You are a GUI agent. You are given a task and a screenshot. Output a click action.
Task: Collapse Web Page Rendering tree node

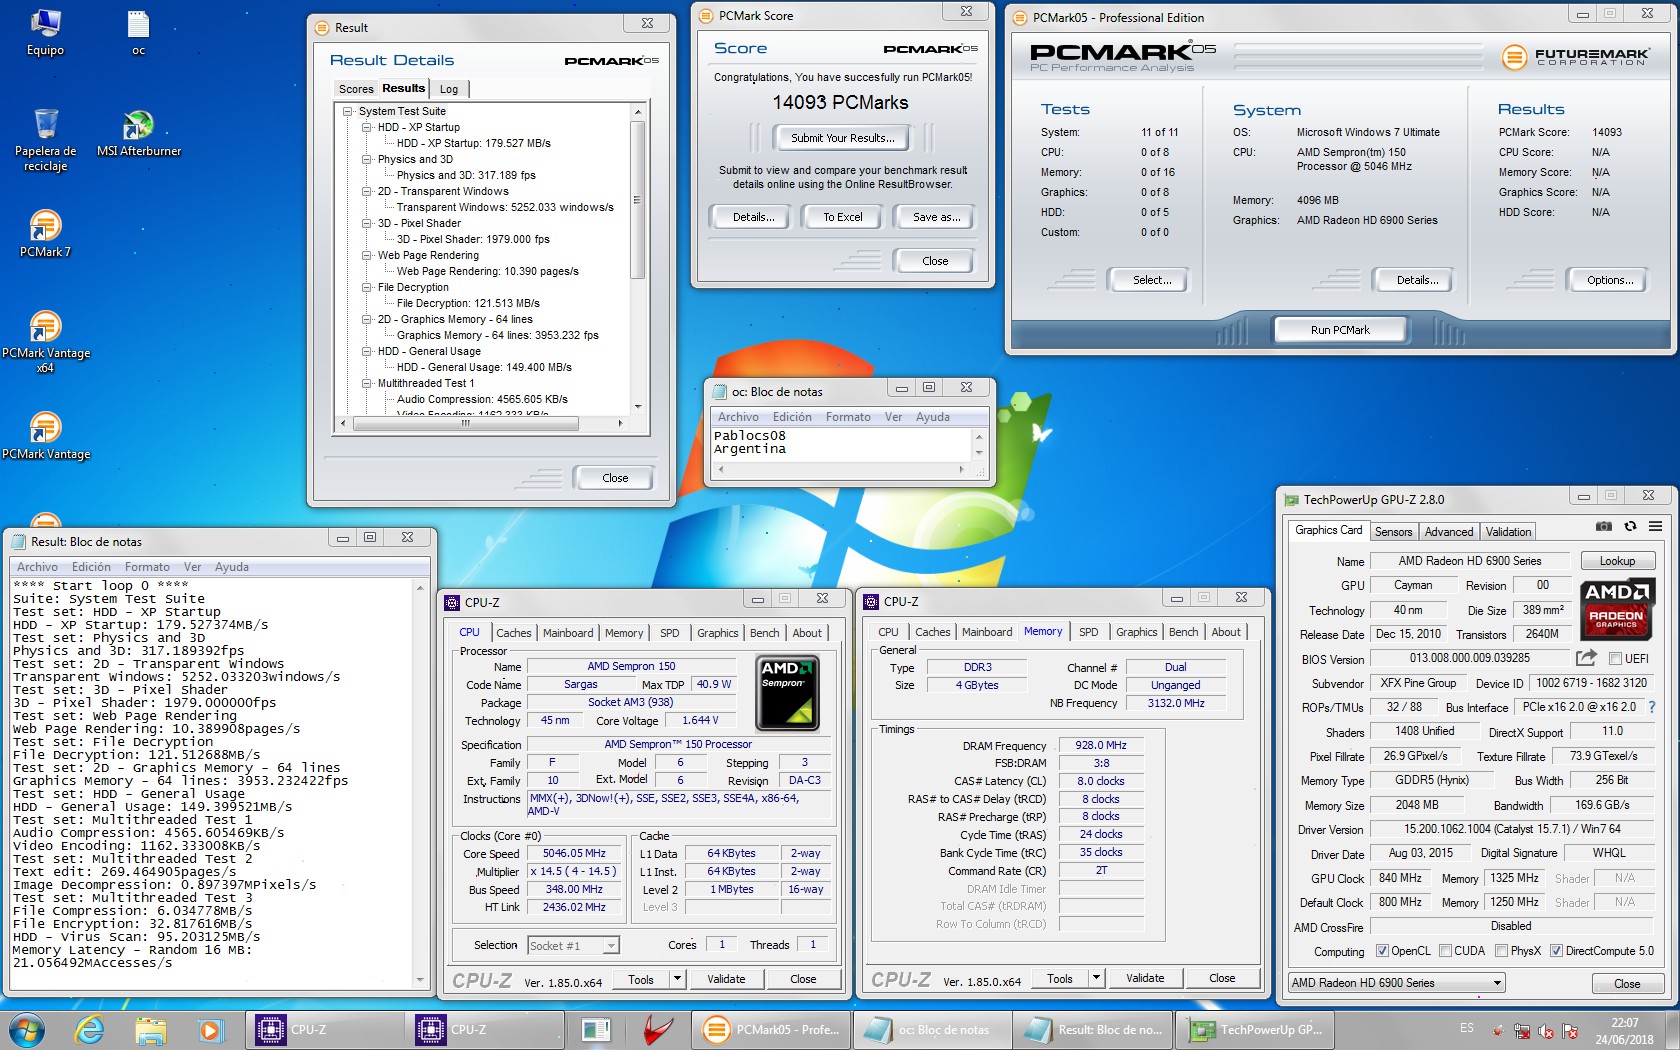point(367,255)
